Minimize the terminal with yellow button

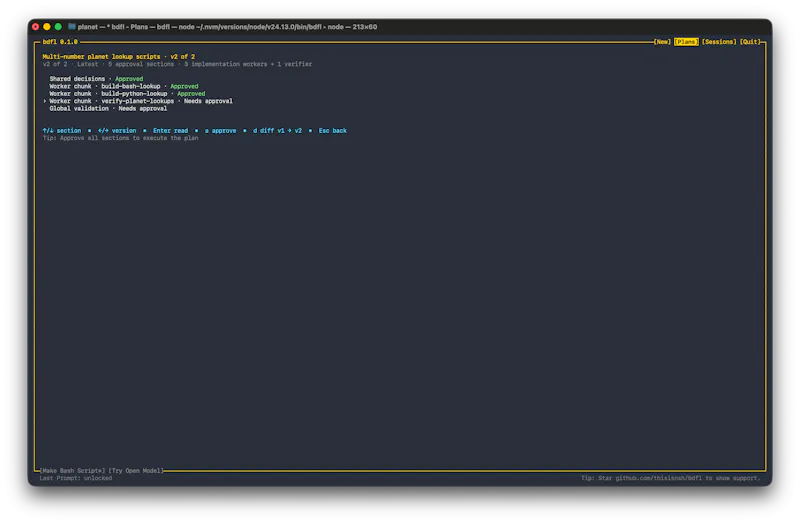click(x=47, y=27)
